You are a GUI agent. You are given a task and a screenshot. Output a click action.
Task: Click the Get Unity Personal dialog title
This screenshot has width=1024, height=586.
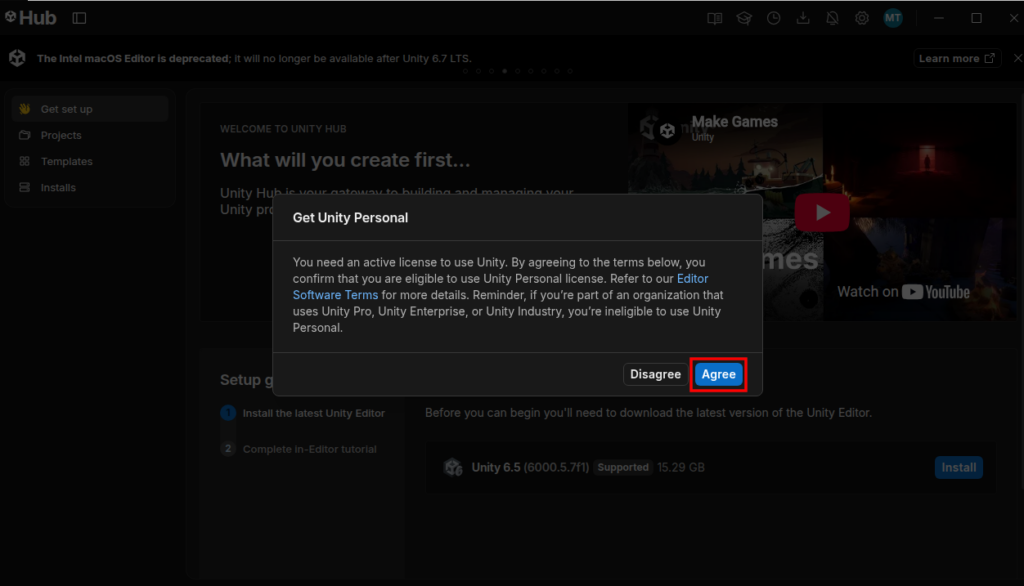(350, 218)
